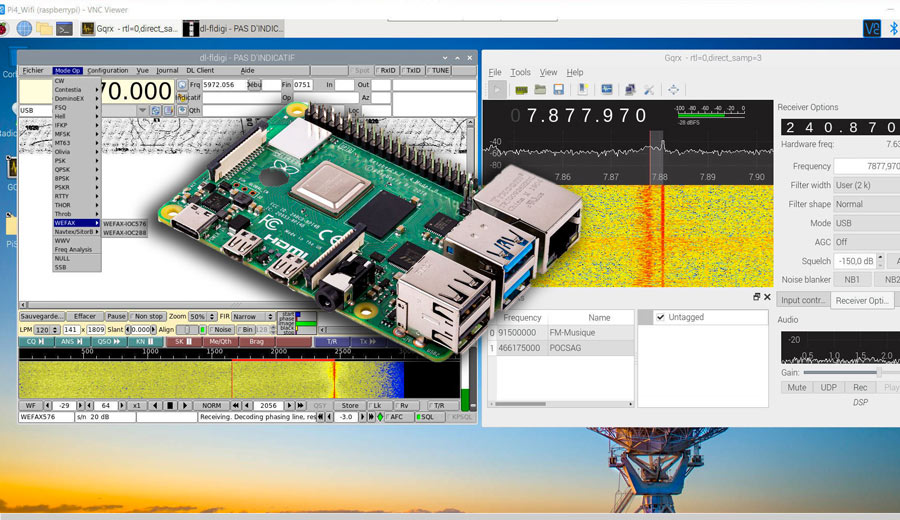Viewport: 900px width, 520px height.
Task: Click Gqrx computer network toolbar icon
Action: pos(630,90)
